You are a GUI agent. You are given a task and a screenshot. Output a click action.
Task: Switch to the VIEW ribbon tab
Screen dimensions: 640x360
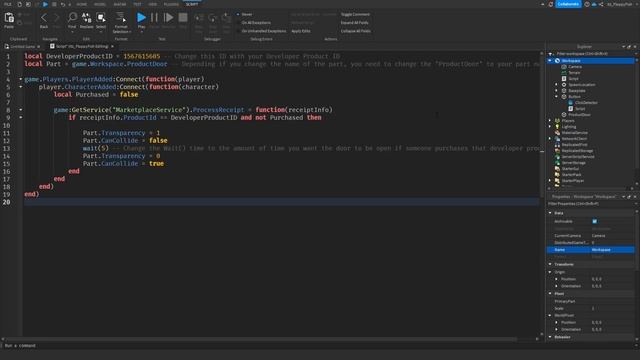tap(153, 4)
